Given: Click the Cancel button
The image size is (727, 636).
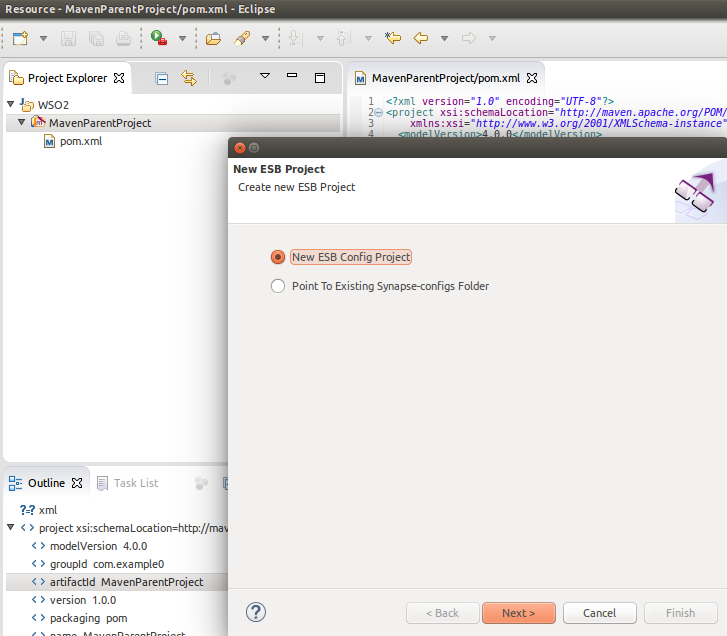Looking at the screenshot, I should coord(599,613).
